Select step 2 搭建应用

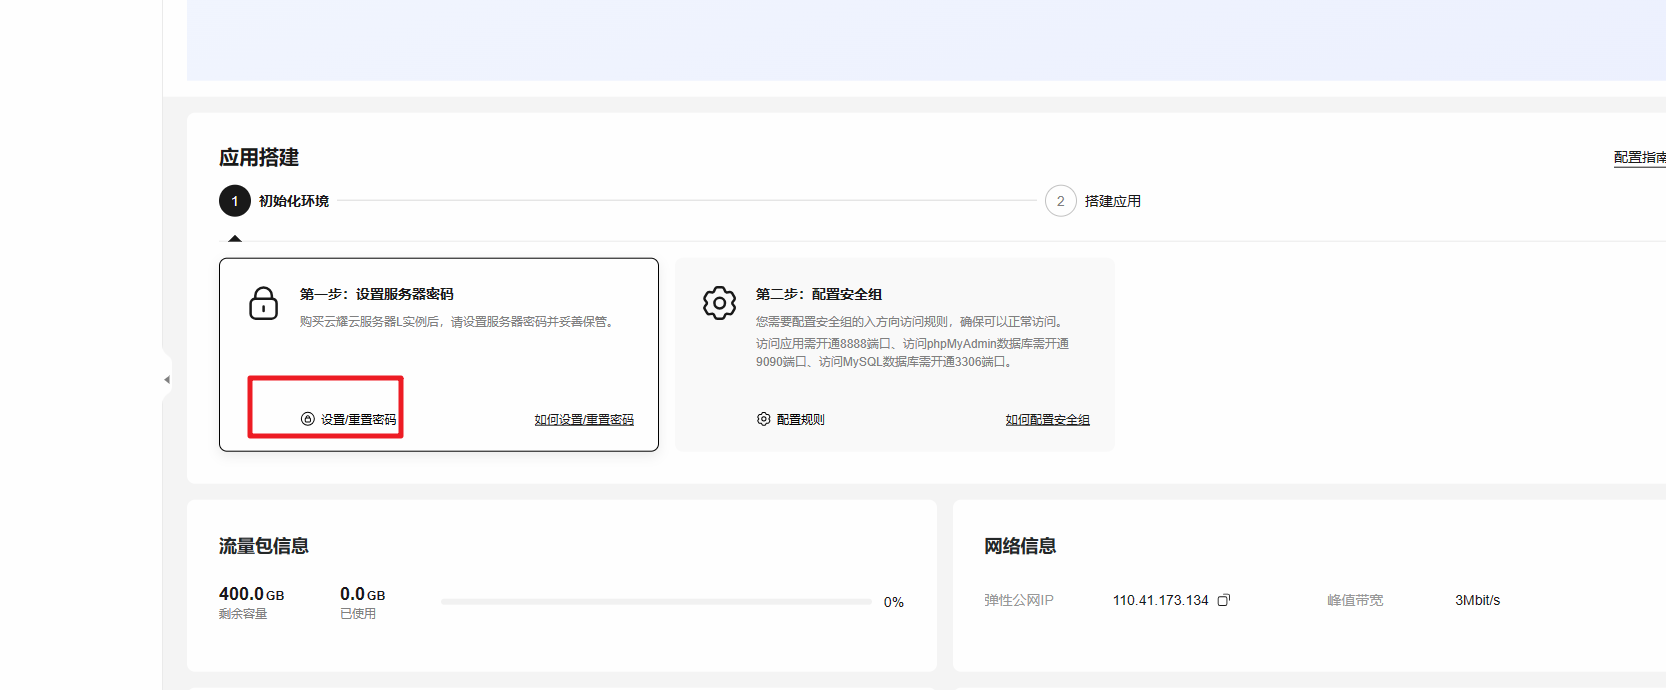pyautogui.click(x=1093, y=201)
